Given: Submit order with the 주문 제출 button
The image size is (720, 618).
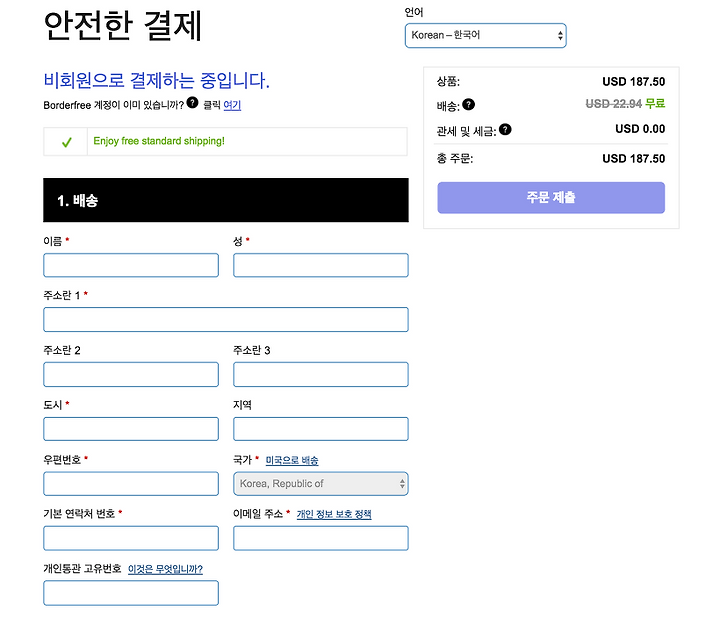Looking at the screenshot, I should tap(551, 197).
